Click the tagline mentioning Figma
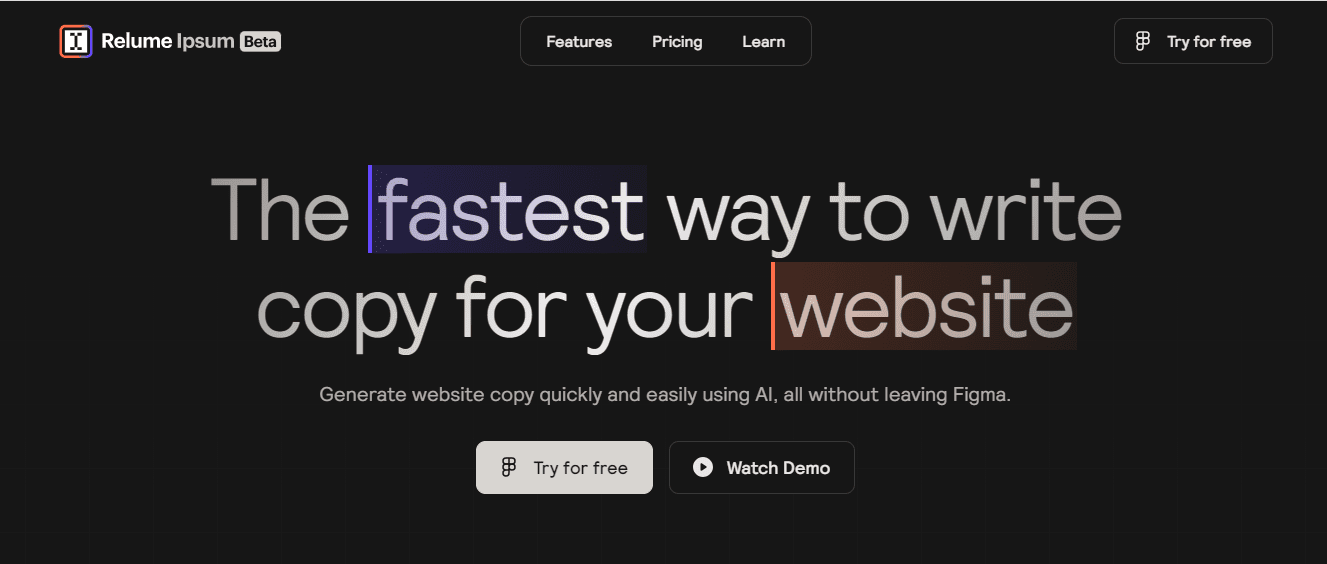1327x564 pixels. (665, 395)
